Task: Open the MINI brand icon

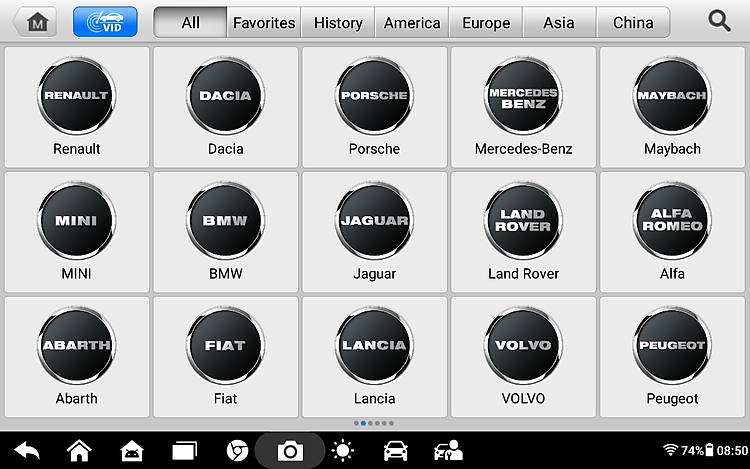Action: (x=77, y=221)
